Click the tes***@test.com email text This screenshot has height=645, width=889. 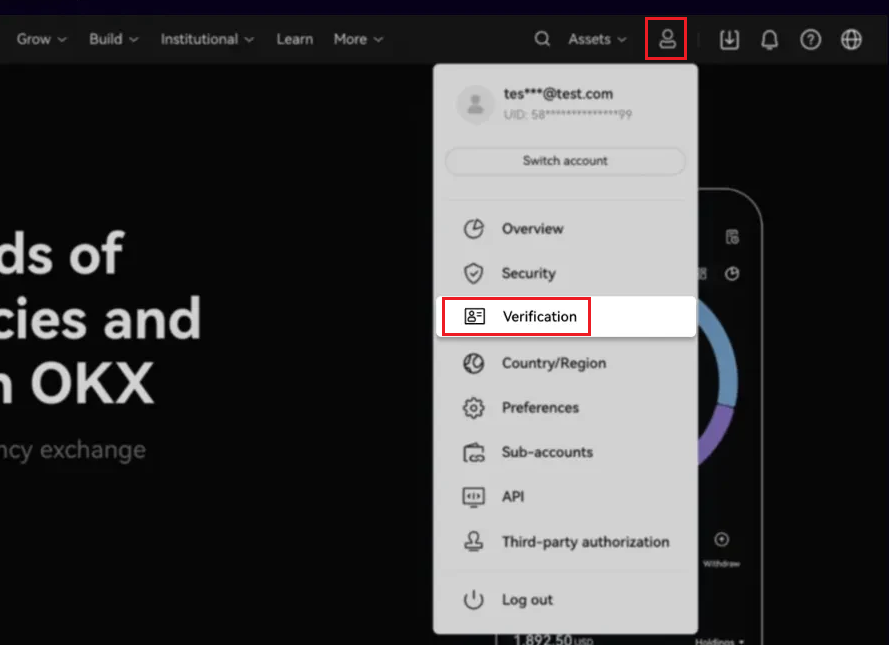[558, 94]
